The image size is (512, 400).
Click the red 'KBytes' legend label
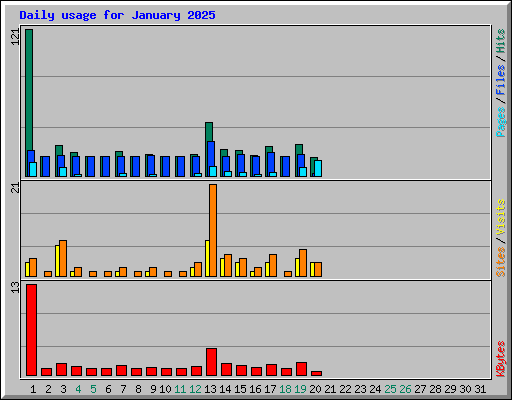pyautogui.click(x=500, y=359)
